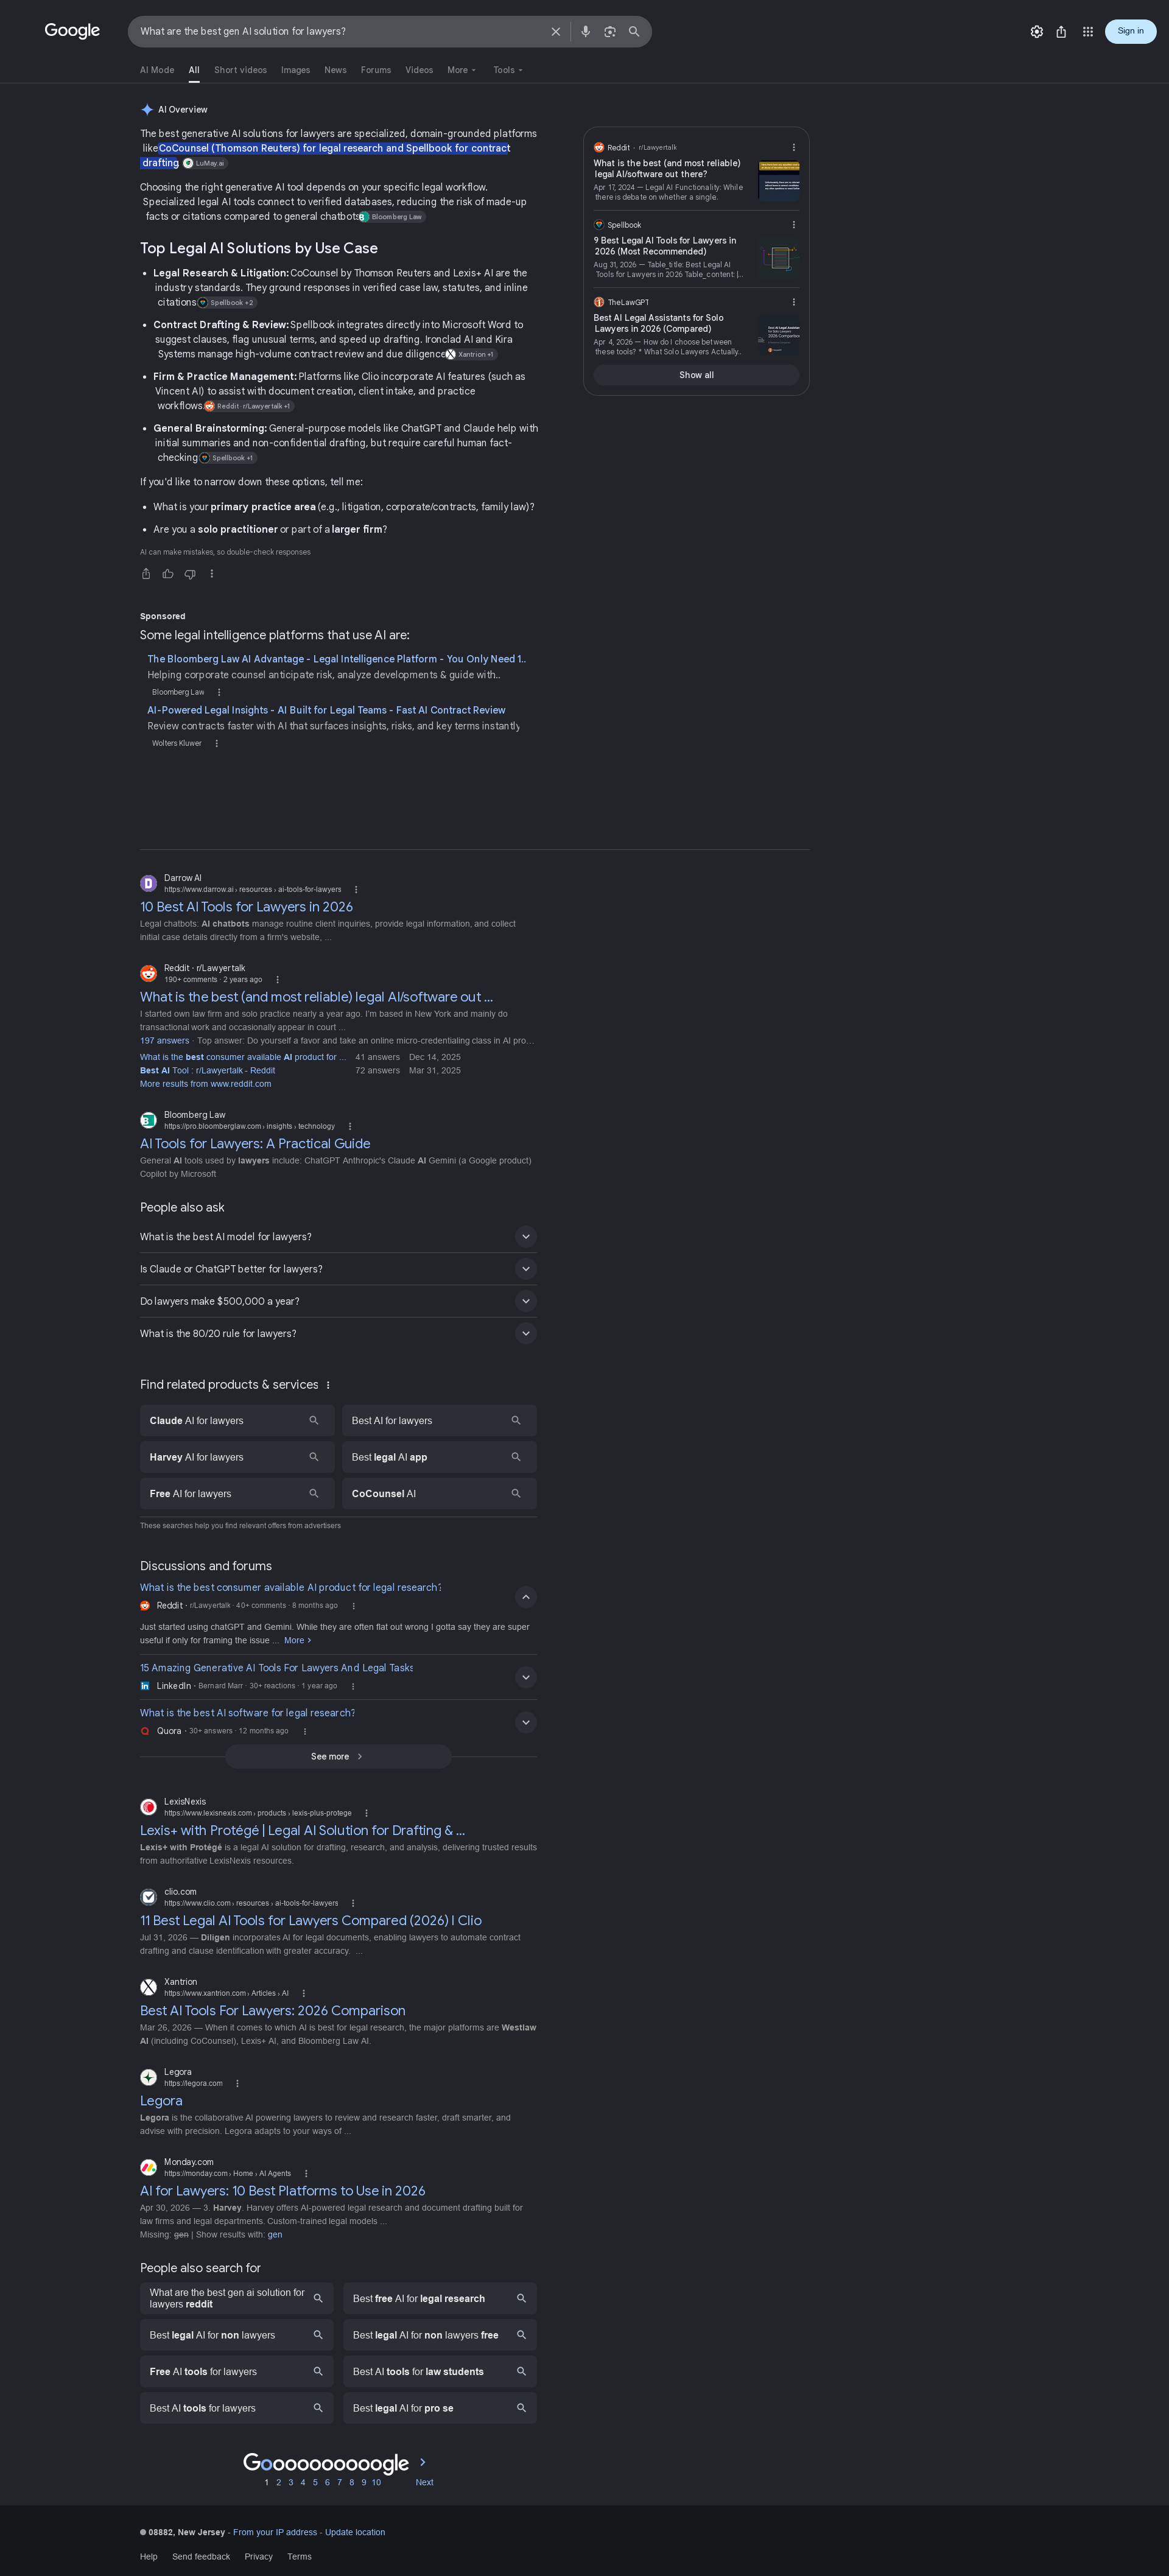Click Show all sources button
The image size is (1169, 2576).
[696, 375]
